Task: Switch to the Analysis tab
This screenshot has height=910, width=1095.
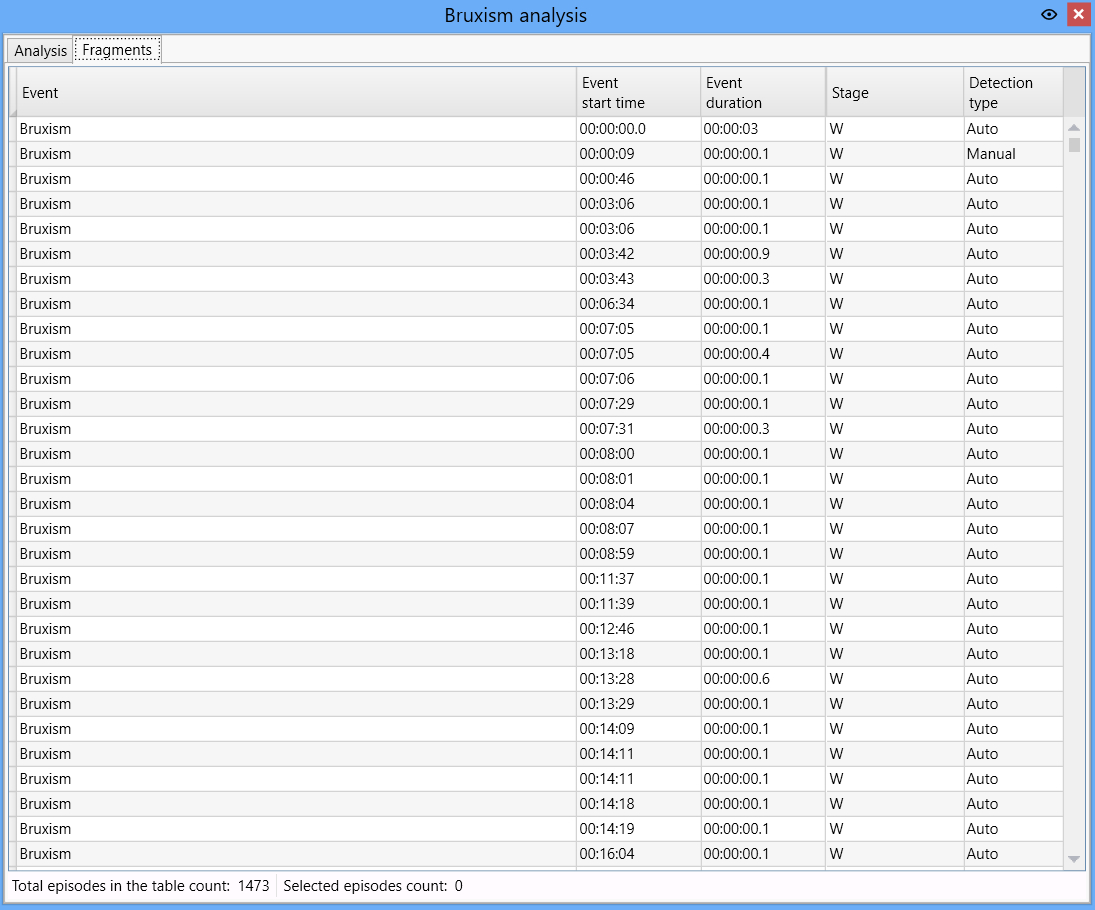Action: 41,51
